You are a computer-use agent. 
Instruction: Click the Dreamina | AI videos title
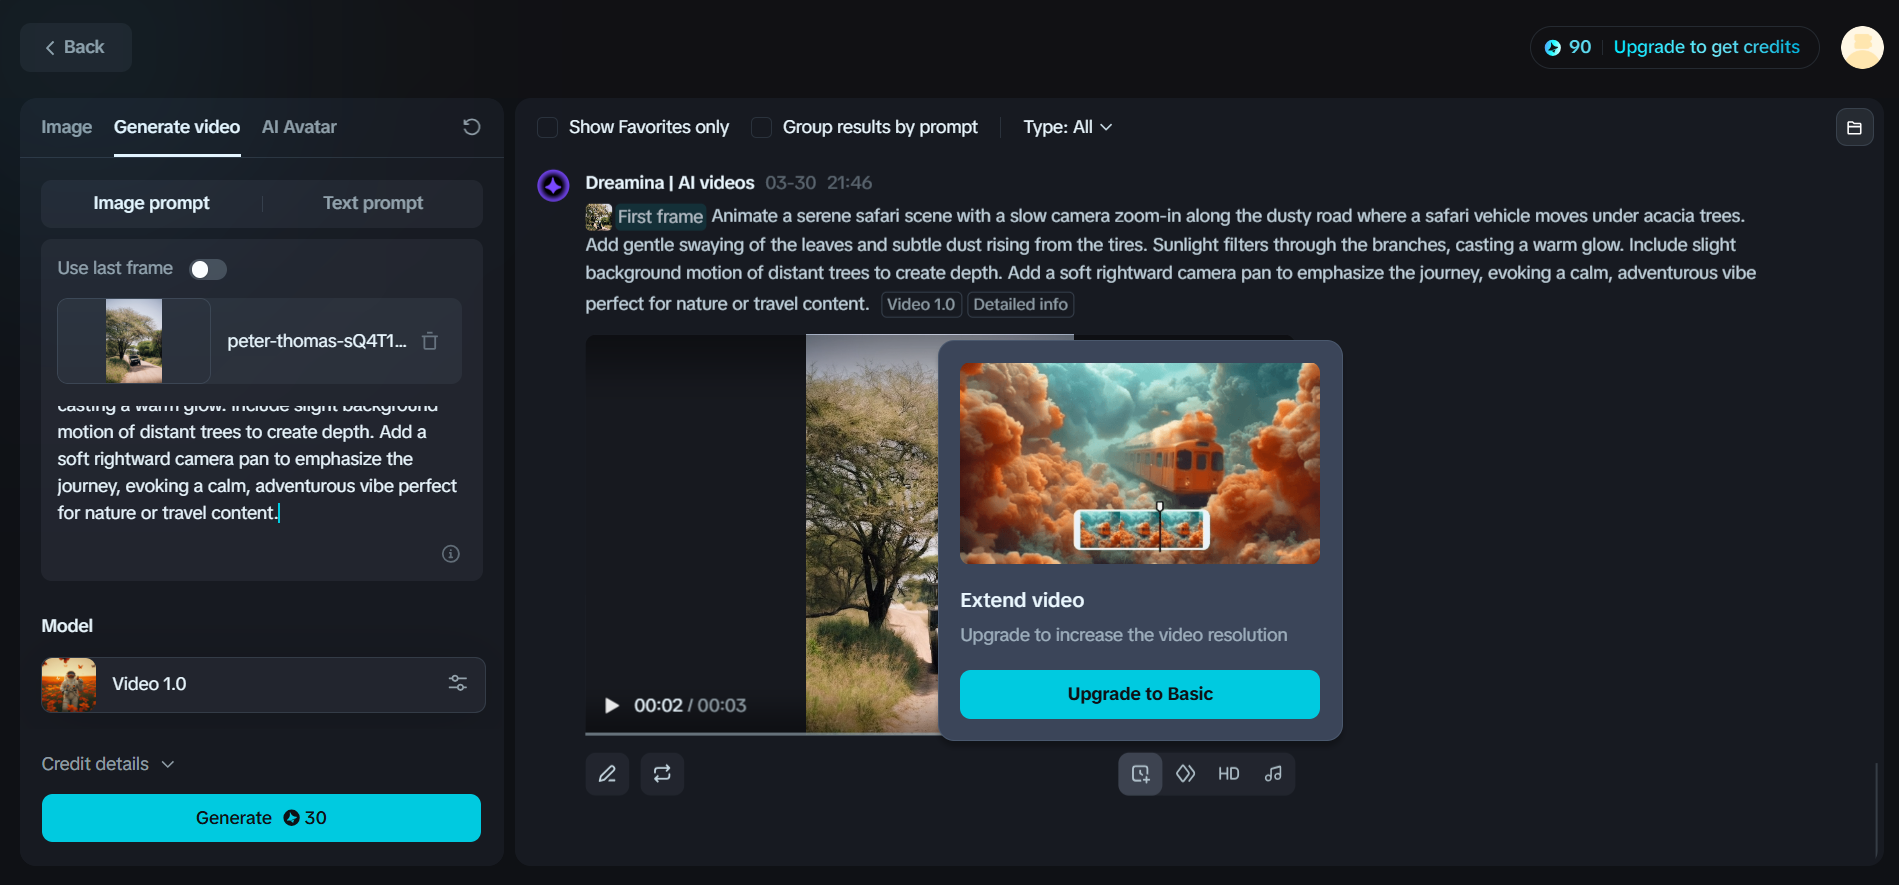tap(670, 183)
